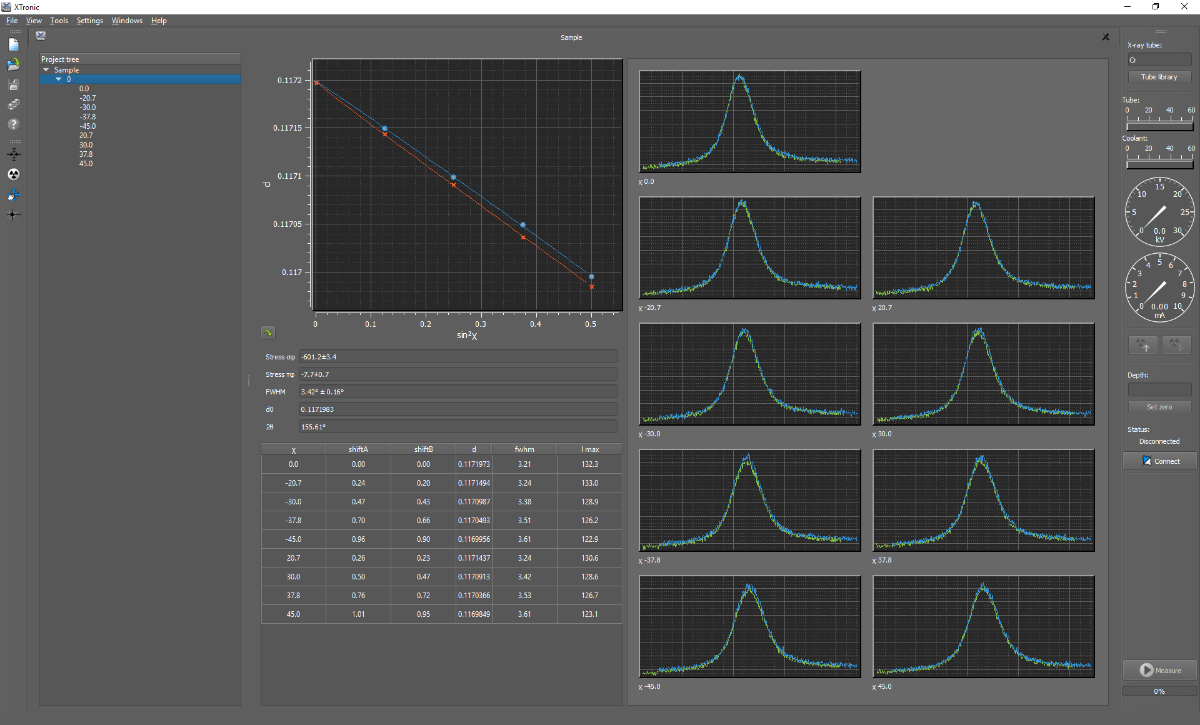
Task: Close the Sample panel with the X icon
Action: (1105, 37)
